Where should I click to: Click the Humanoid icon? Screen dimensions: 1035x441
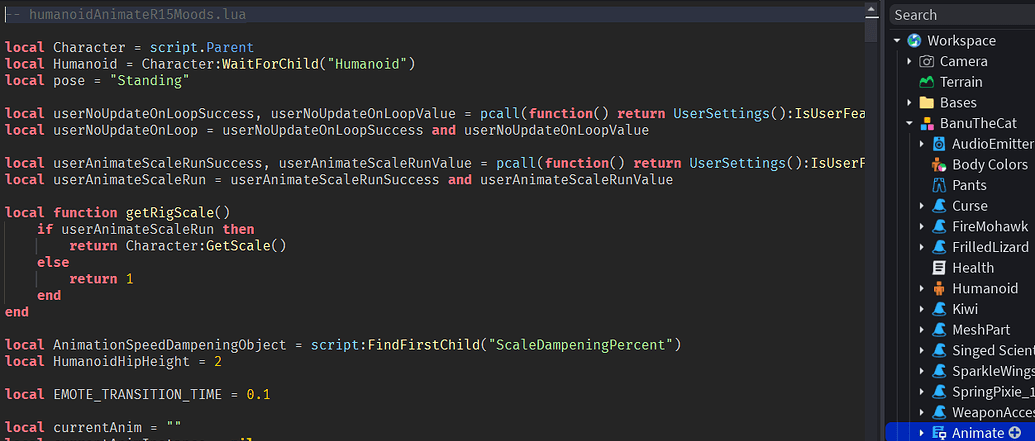pyautogui.click(x=939, y=288)
